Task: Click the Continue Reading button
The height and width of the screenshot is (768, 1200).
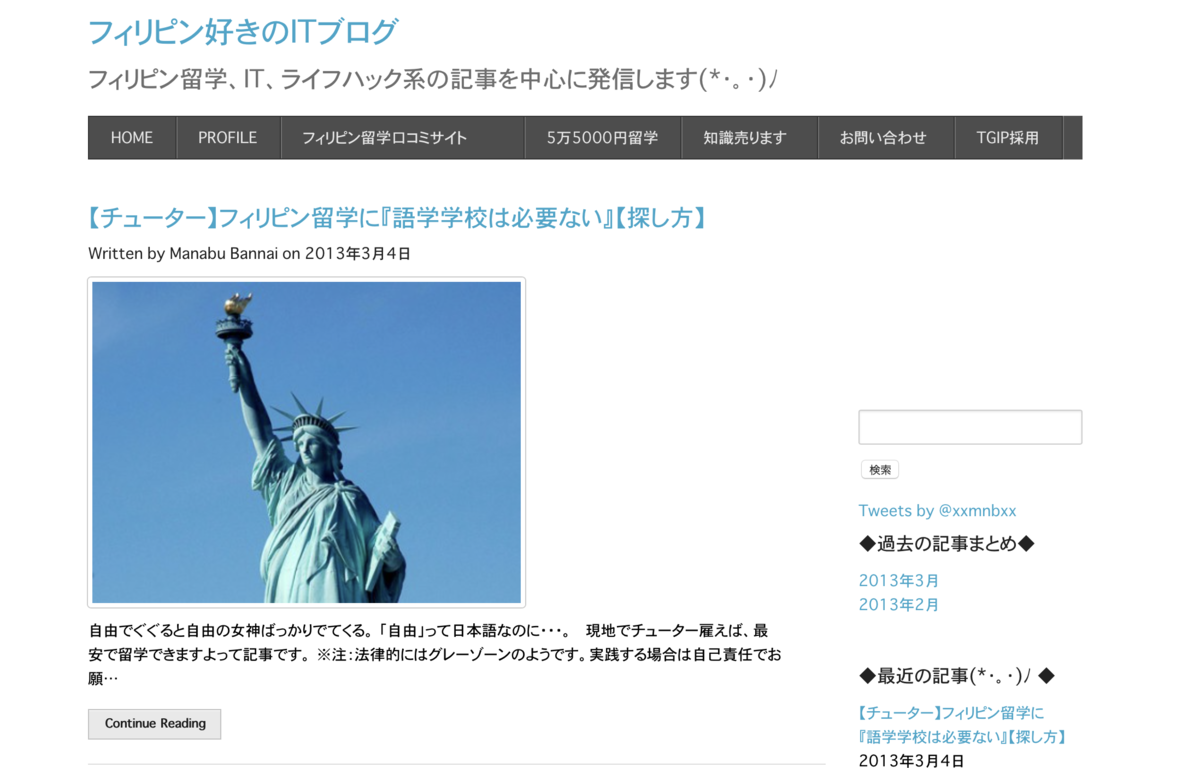Action: (155, 724)
